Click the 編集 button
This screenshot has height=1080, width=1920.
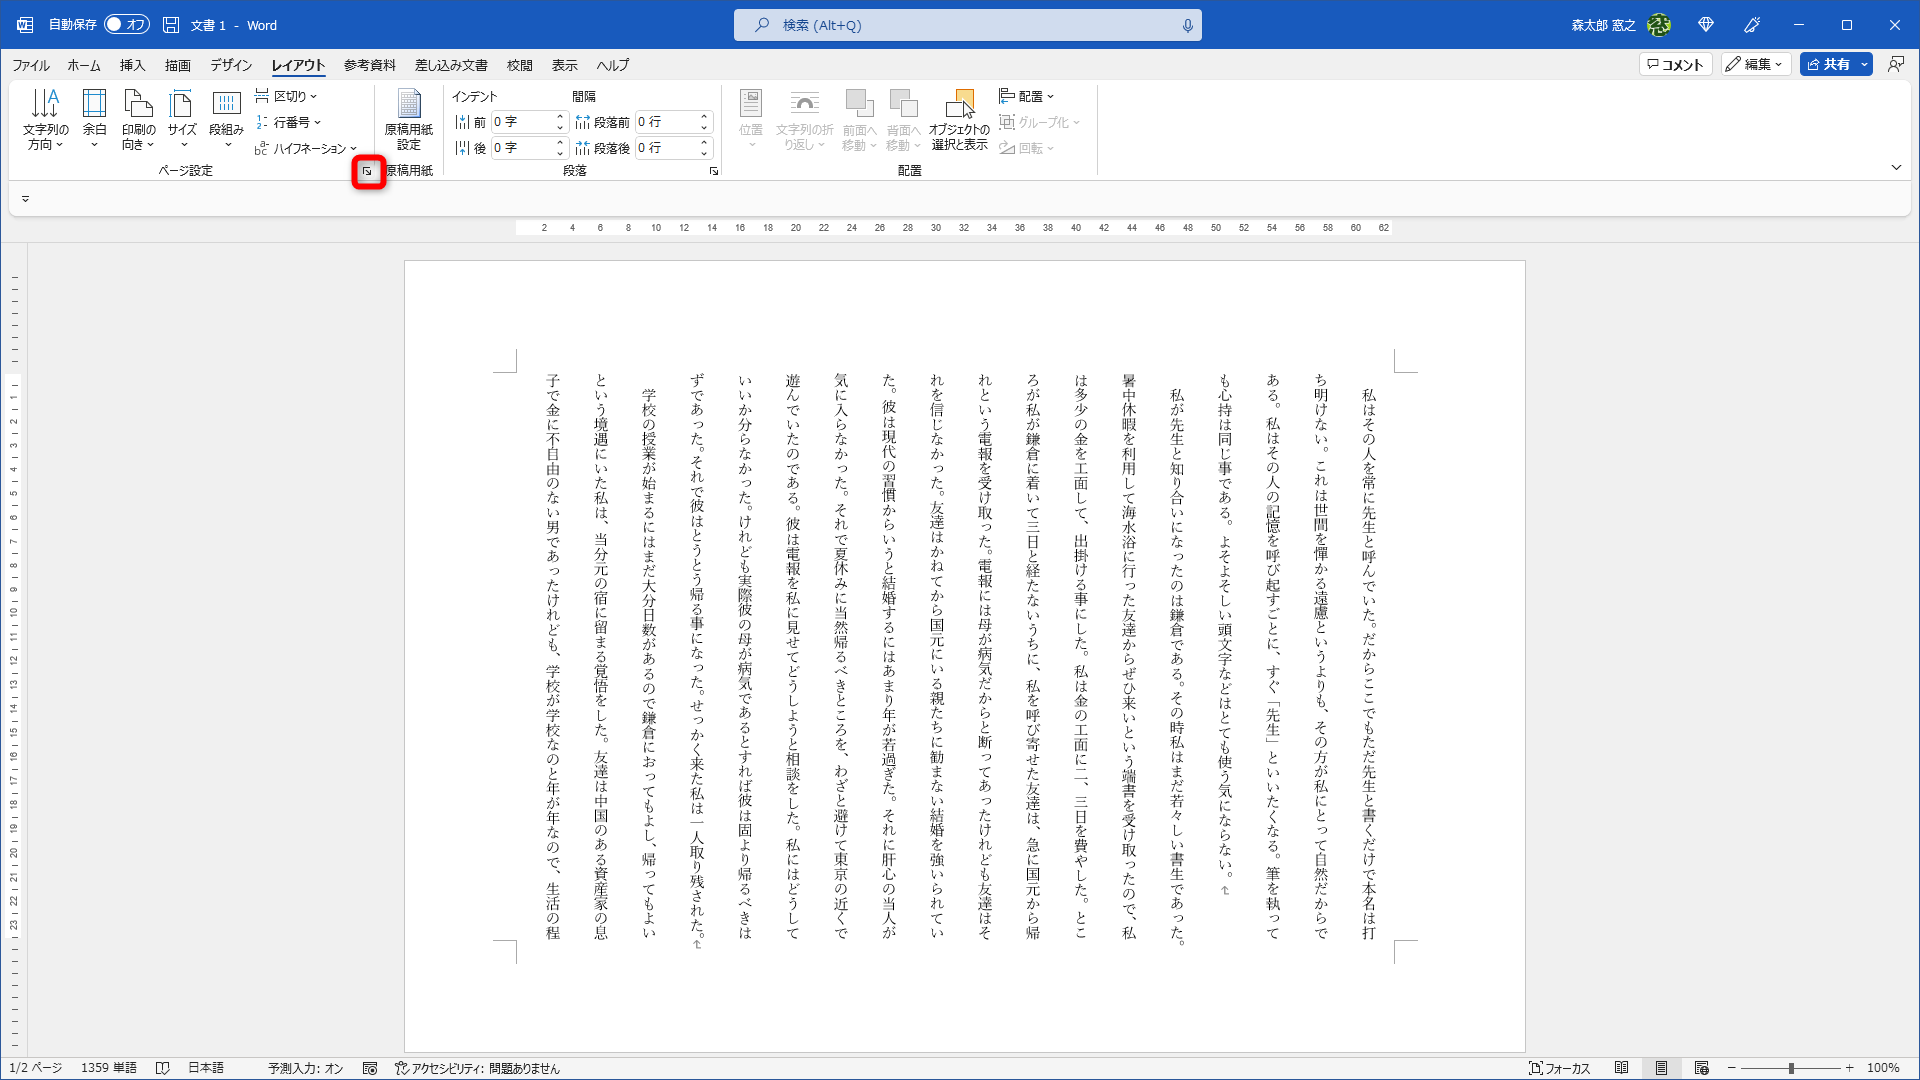point(1755,64)
